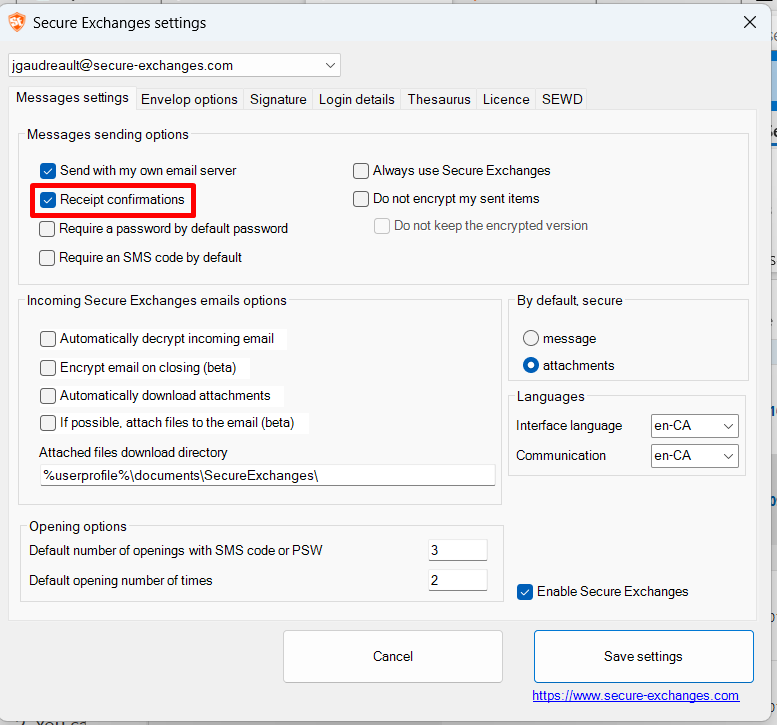Open the Communication language dropdown
The image size is (777, 725).
tap(694, 455)
